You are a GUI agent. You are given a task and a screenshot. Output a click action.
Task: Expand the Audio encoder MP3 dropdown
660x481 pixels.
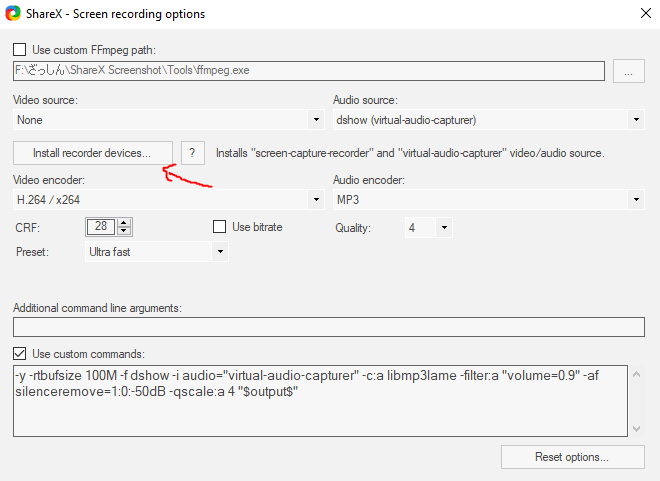488,199
